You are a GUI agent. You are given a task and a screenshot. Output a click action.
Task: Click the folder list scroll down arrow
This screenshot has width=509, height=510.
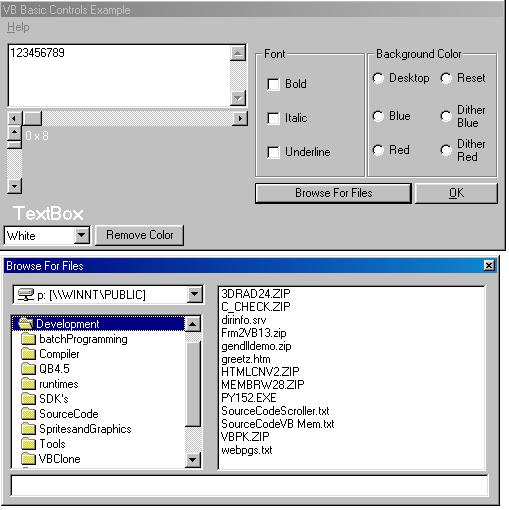pyautogui.click(x=193, y=460)
